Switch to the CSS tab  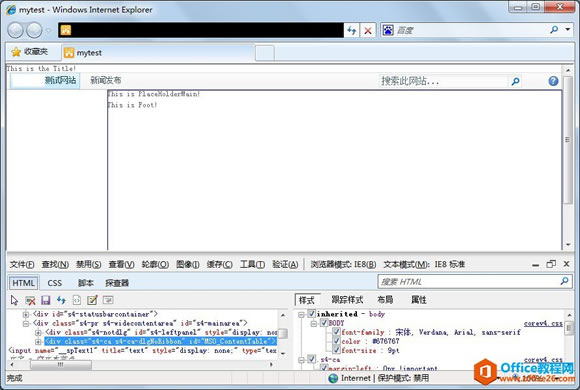pyautogui.click(x=55, y=283)
